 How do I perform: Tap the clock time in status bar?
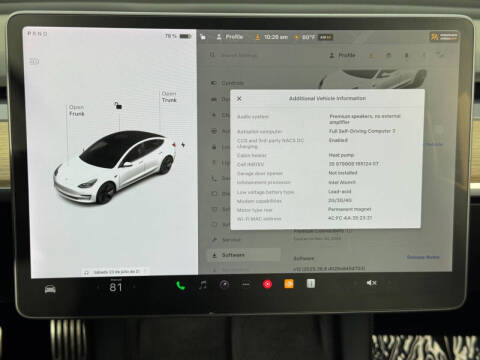(276, 37)
